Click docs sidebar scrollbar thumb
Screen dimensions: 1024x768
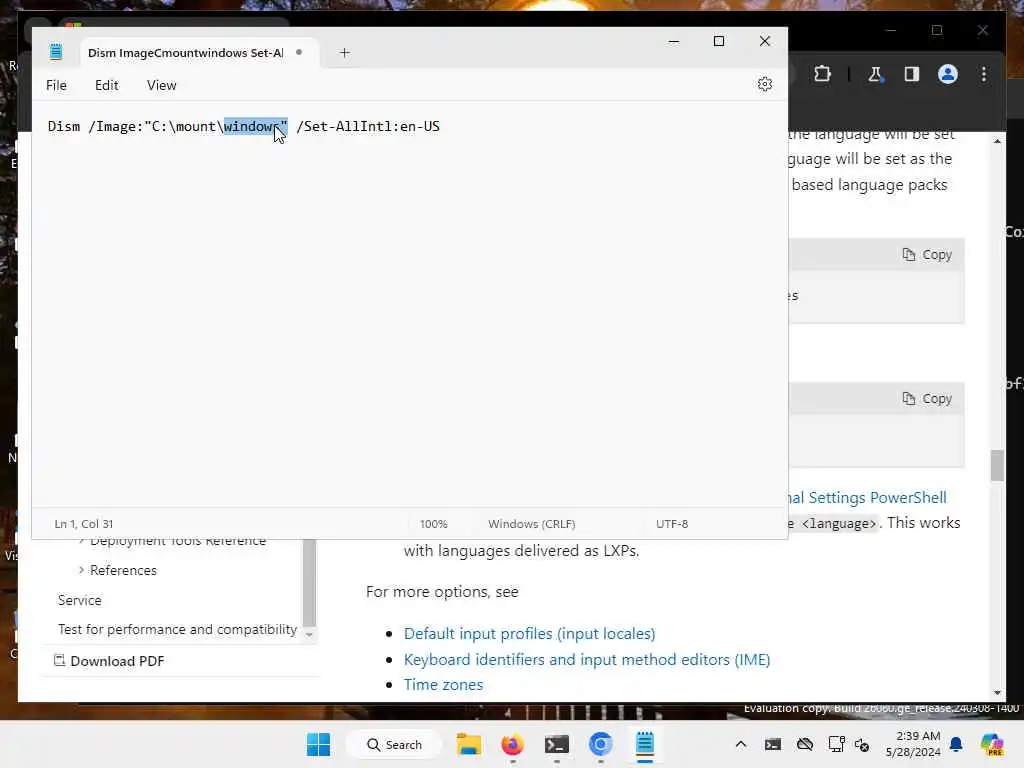[310, 581]
